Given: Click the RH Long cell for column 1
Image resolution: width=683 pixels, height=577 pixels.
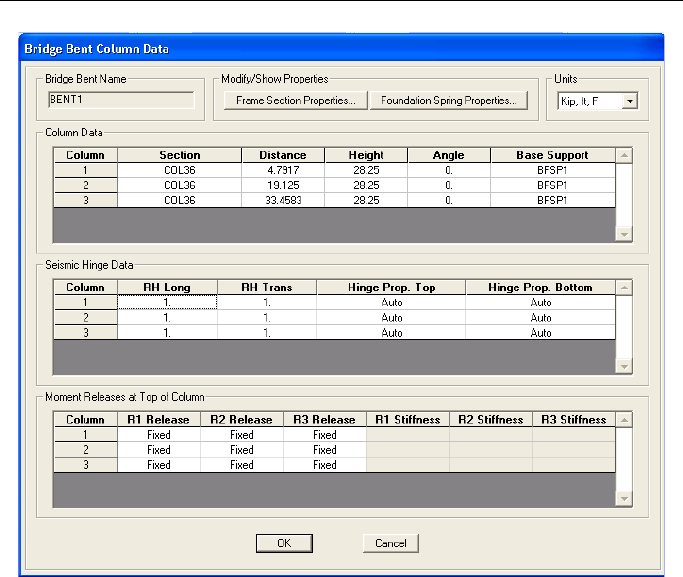Looking at the screenshot, I should pos(168,302).
